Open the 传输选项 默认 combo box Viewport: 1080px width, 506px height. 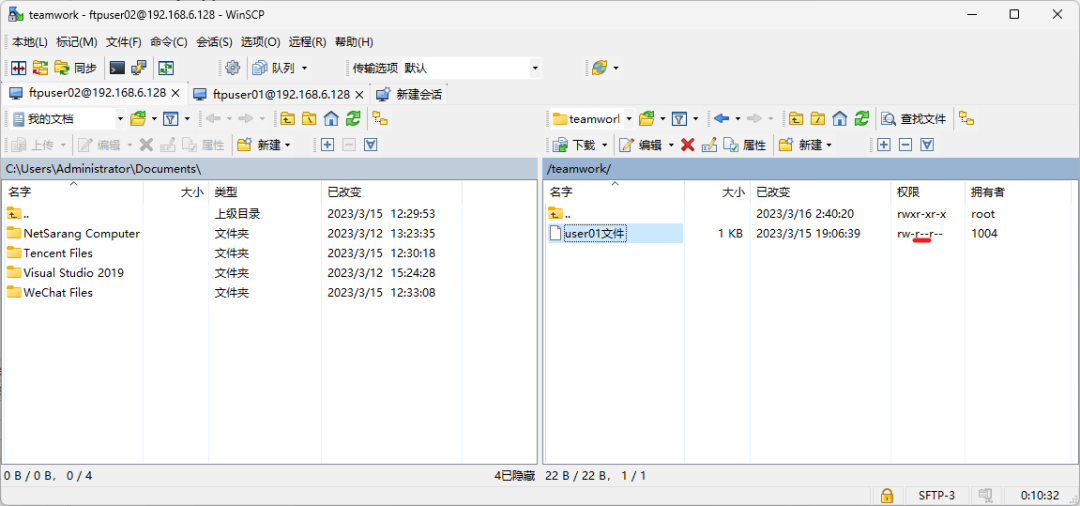point(472,68)
